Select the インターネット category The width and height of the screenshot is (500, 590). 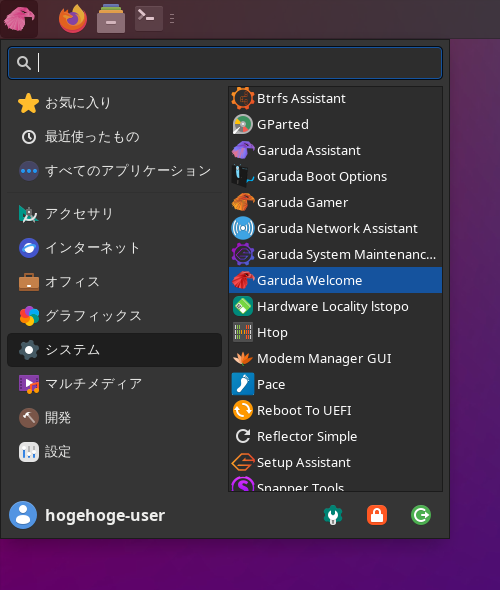[x=114, y=248]
